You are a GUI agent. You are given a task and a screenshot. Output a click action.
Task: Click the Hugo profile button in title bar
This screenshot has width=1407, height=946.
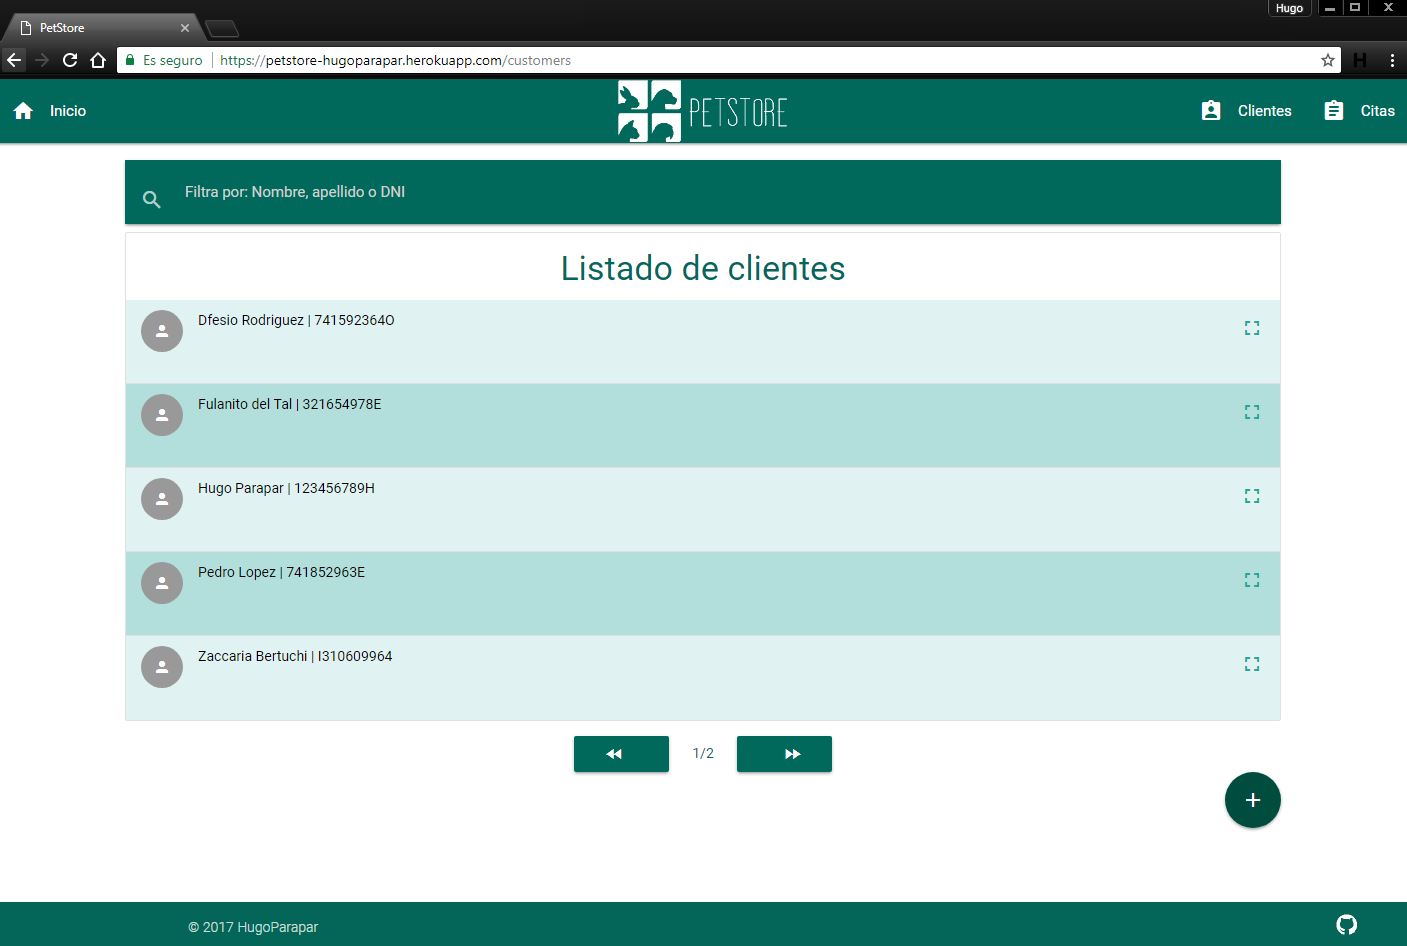click(1289, 8)
